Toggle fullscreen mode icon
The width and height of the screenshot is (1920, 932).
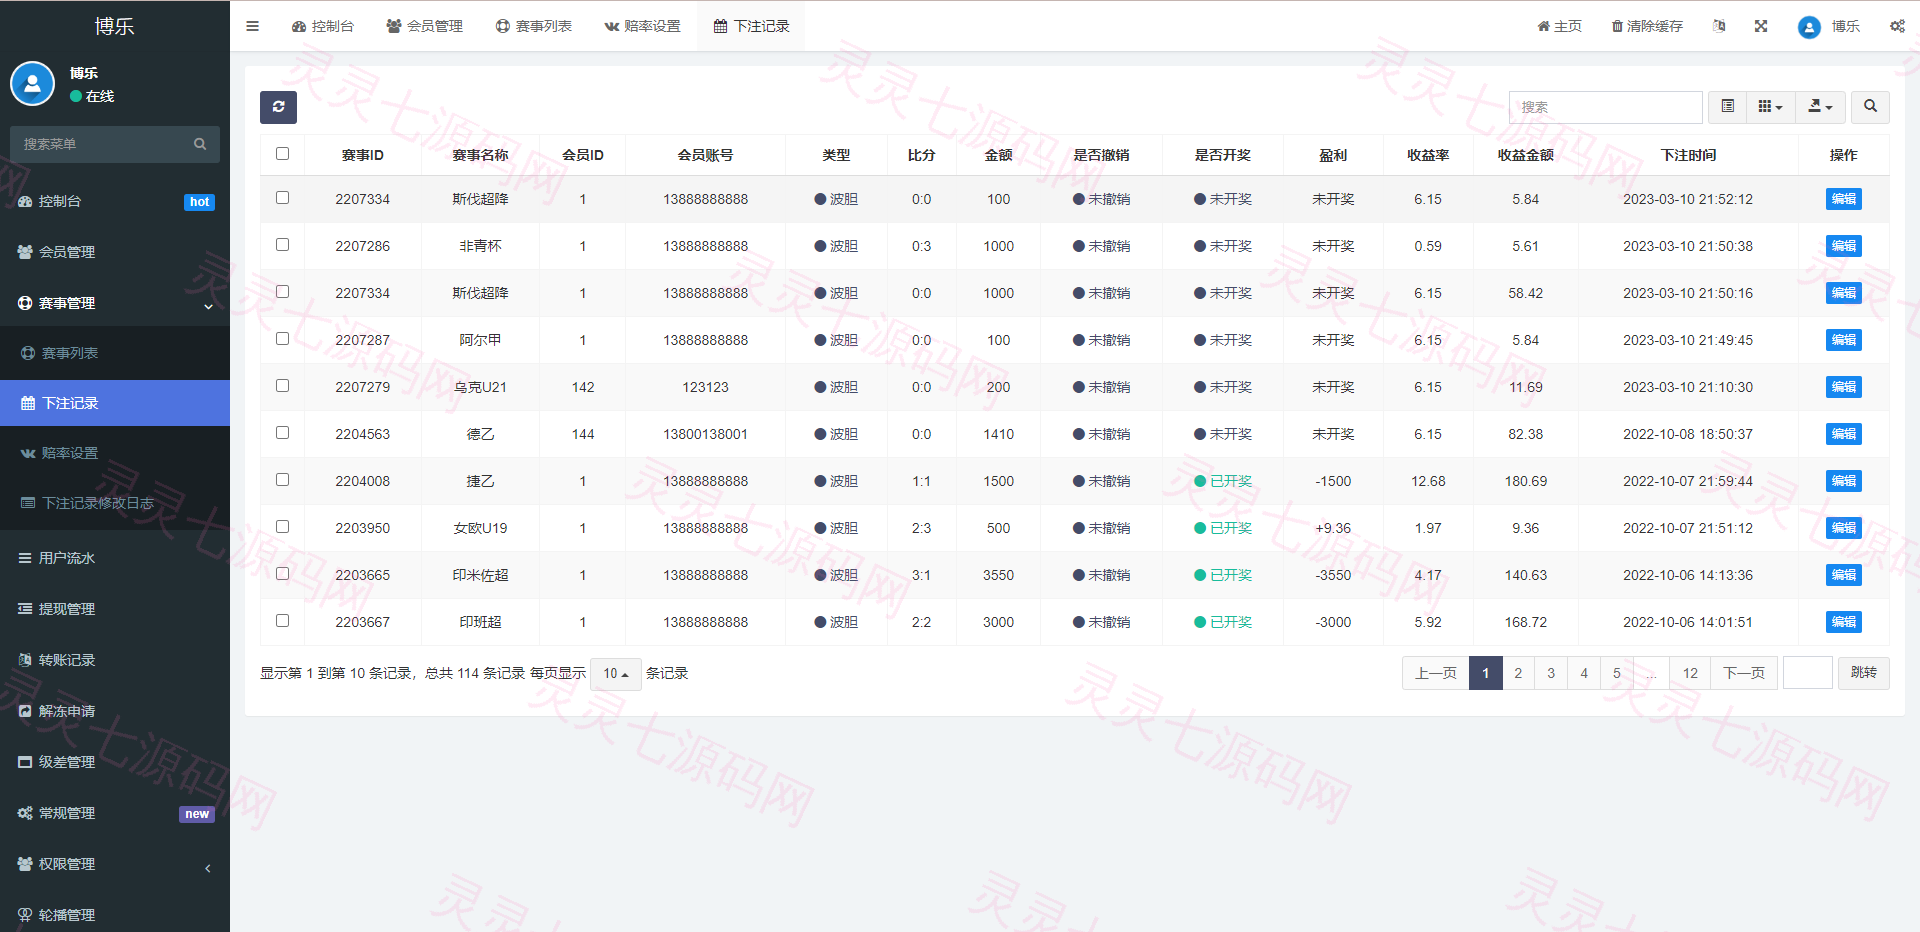click(1761, 26)
